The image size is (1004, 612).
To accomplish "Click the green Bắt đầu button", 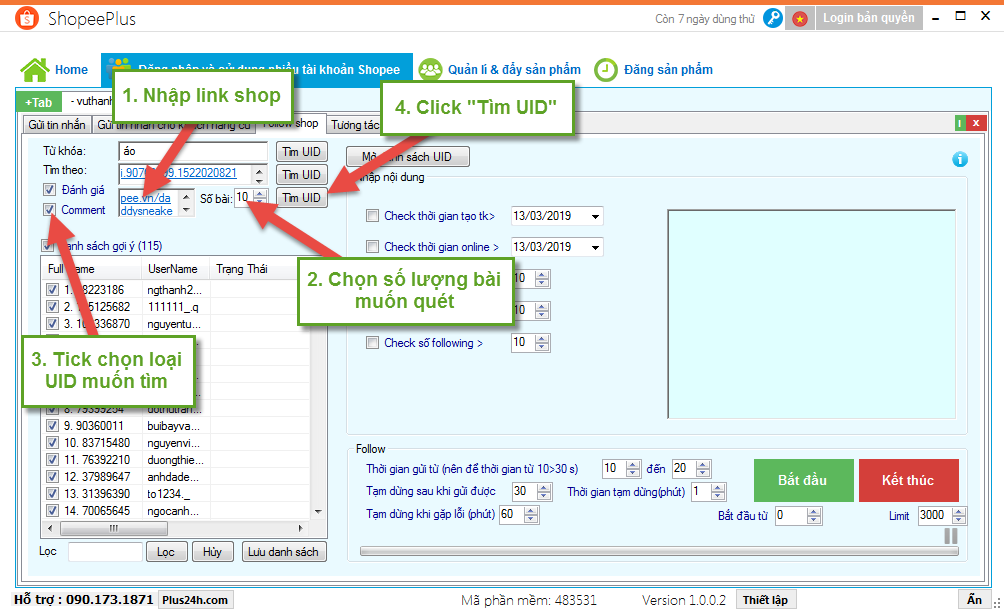I will point(803,480).
